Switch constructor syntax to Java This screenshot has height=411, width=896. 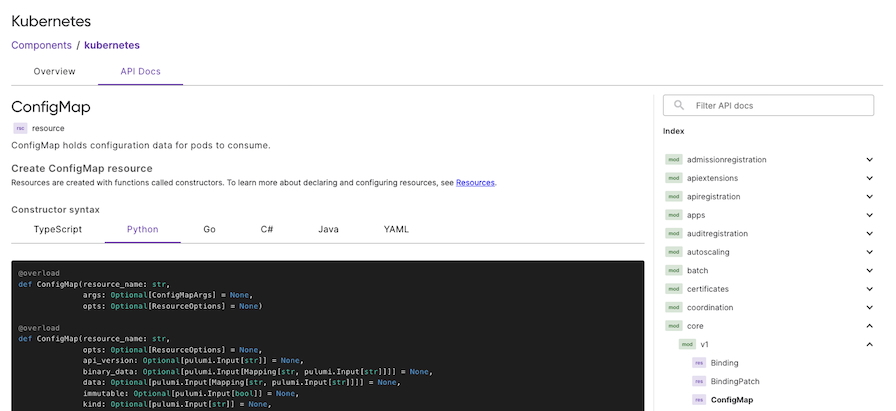[x=329, y=229]
